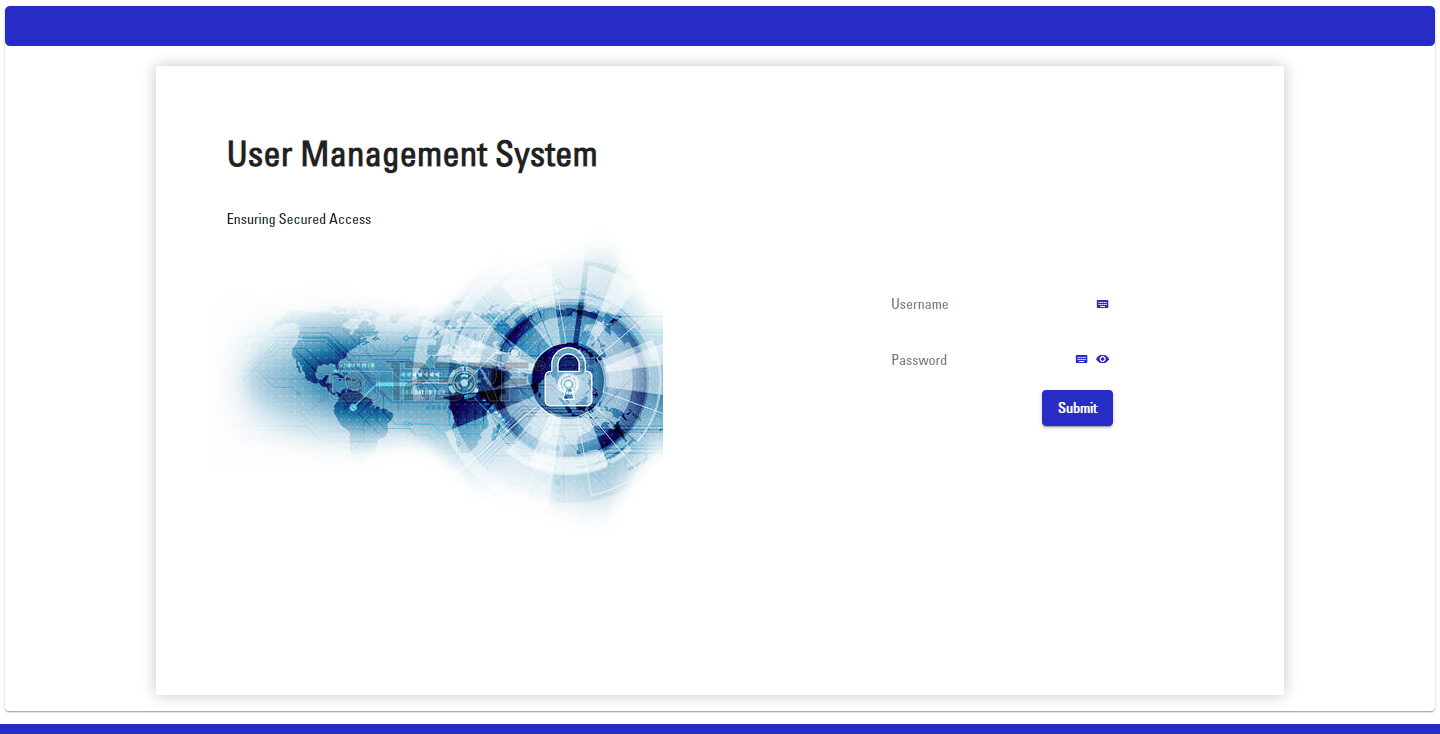Click the blue header bar at top
1440x734 pixels.
pyautogui.click(x=720, y=26)
